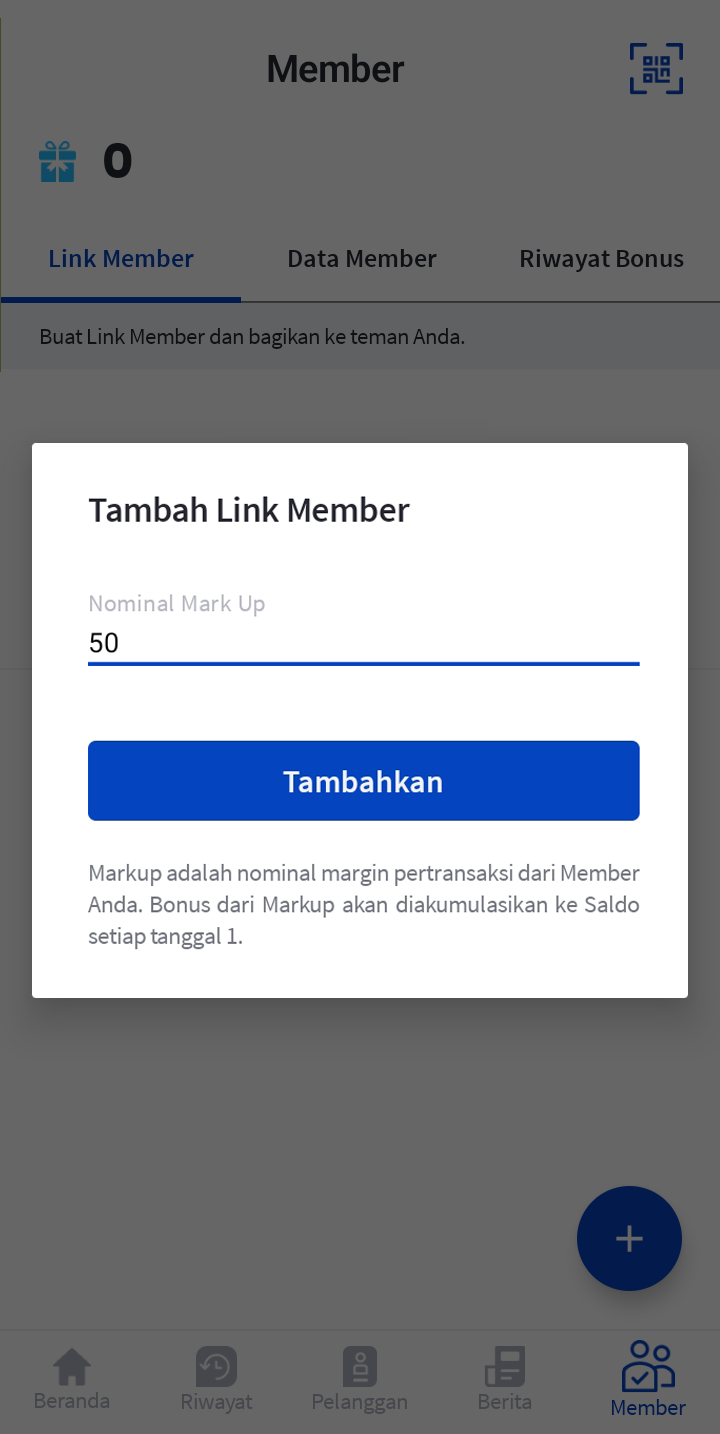The image size is (720, 1434).
Task: Open the Pelanggan customers icon
Action: click(x=360, y=1367)
